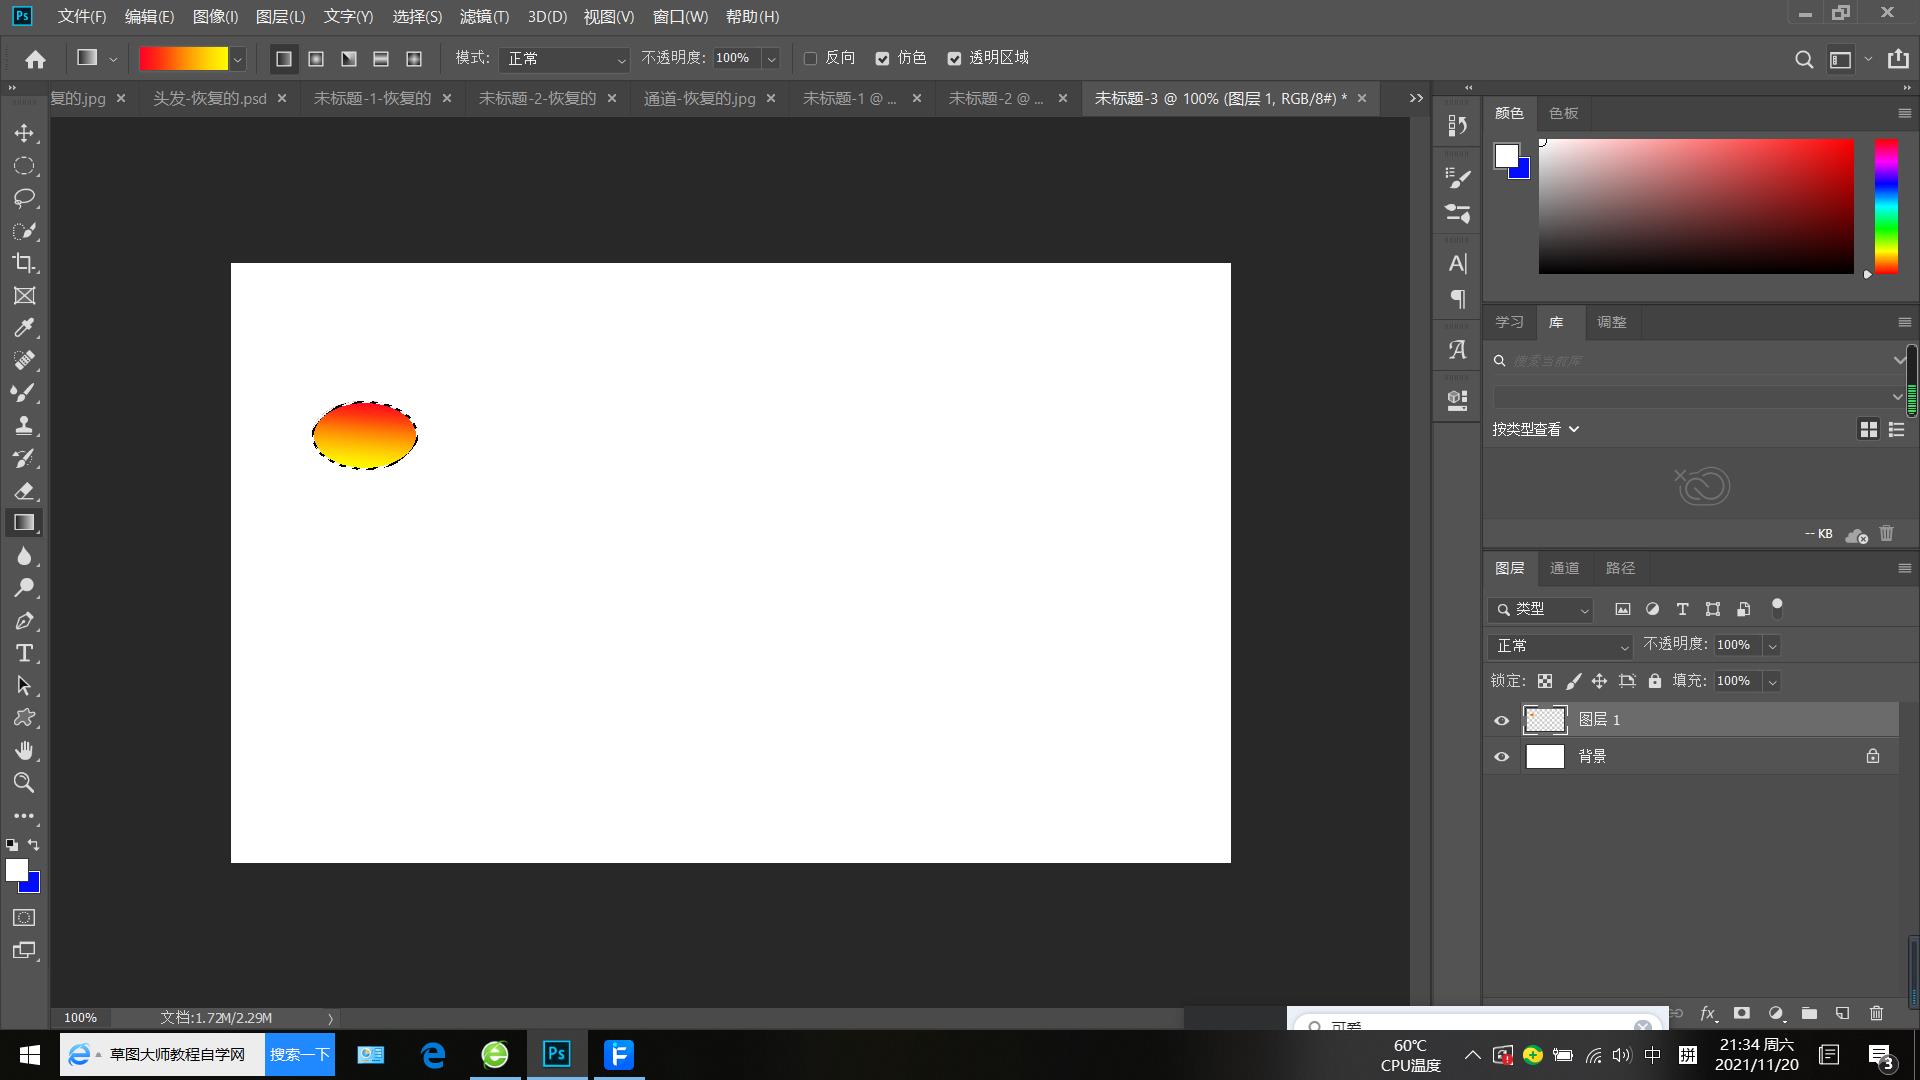The width and height of the screenshot is (1920, 1080).
Task: Open the layer blend mode dropdown
Action: 1559,646
